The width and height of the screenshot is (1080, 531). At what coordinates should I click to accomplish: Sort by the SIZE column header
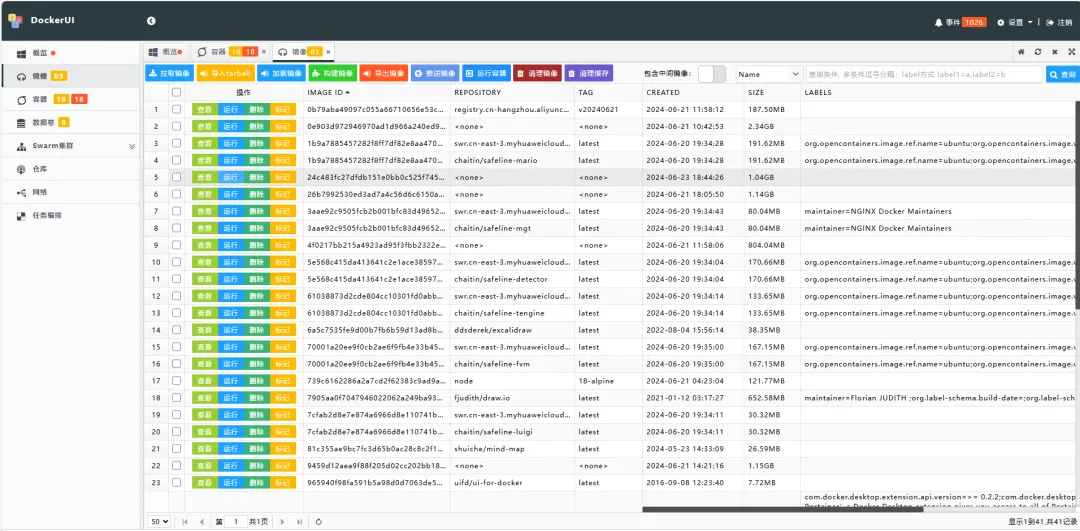click(772, 92)
